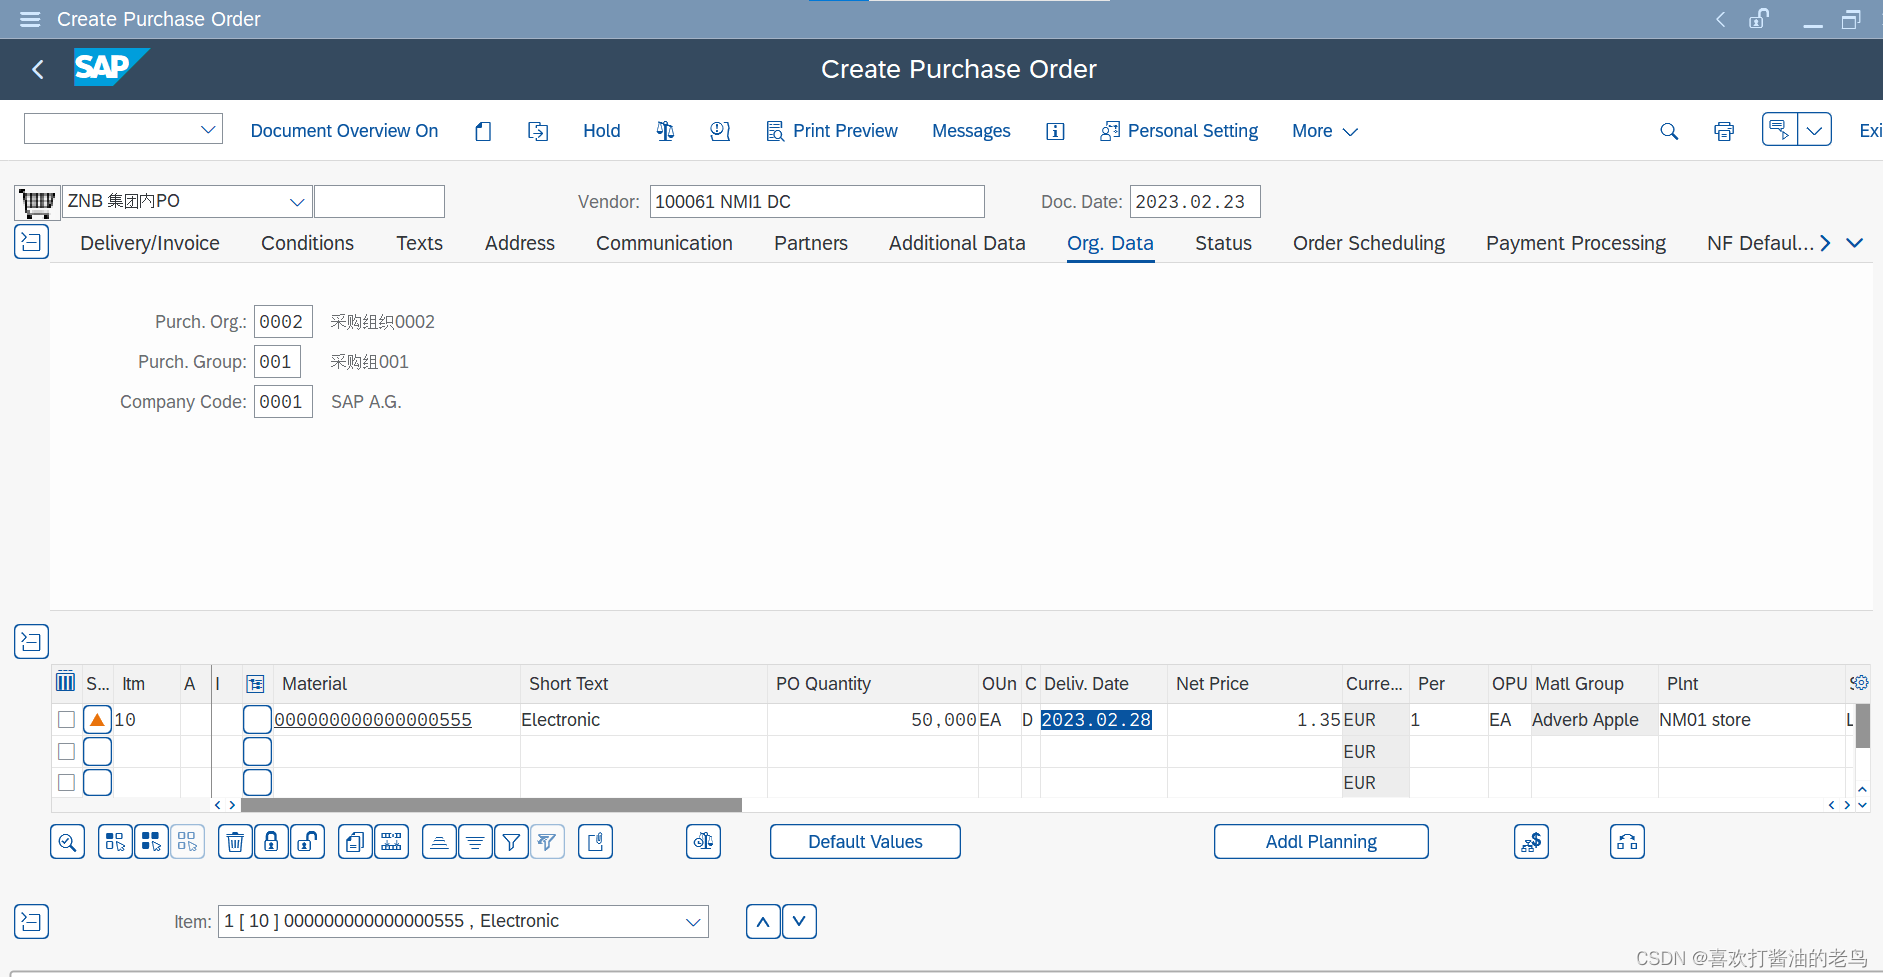This screenshot has width=1883, height=977.
Task: Click the Create New Document page icon
Action: click(x=483, y=130)
